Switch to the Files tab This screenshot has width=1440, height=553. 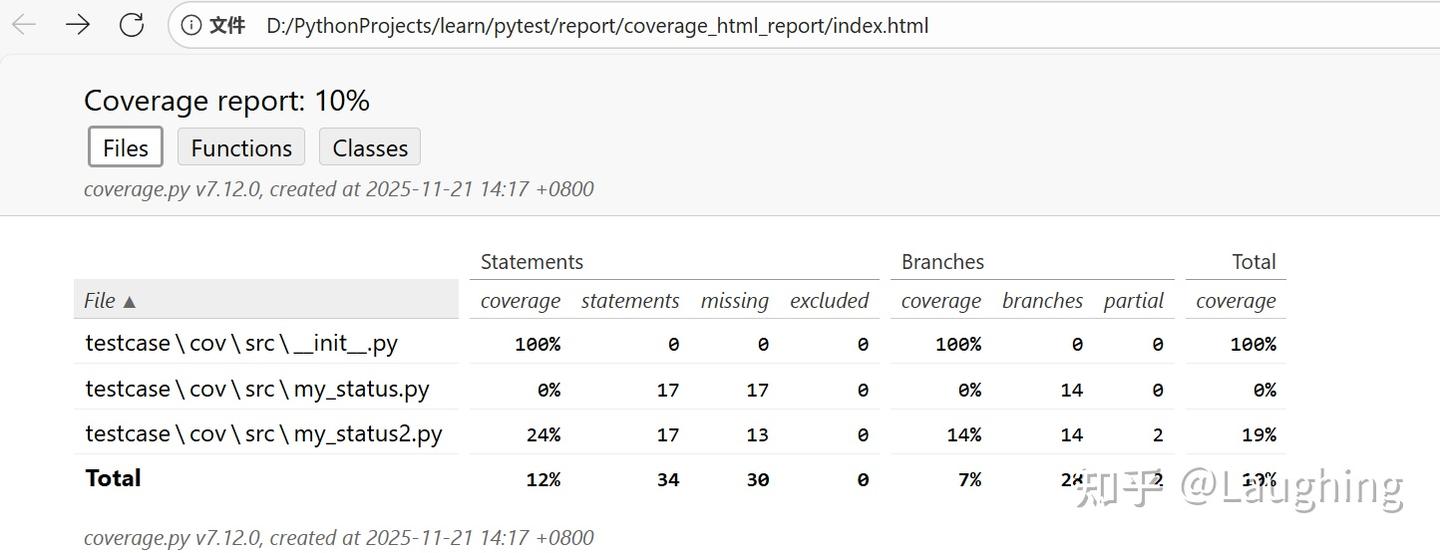click(x=125, y=148)
